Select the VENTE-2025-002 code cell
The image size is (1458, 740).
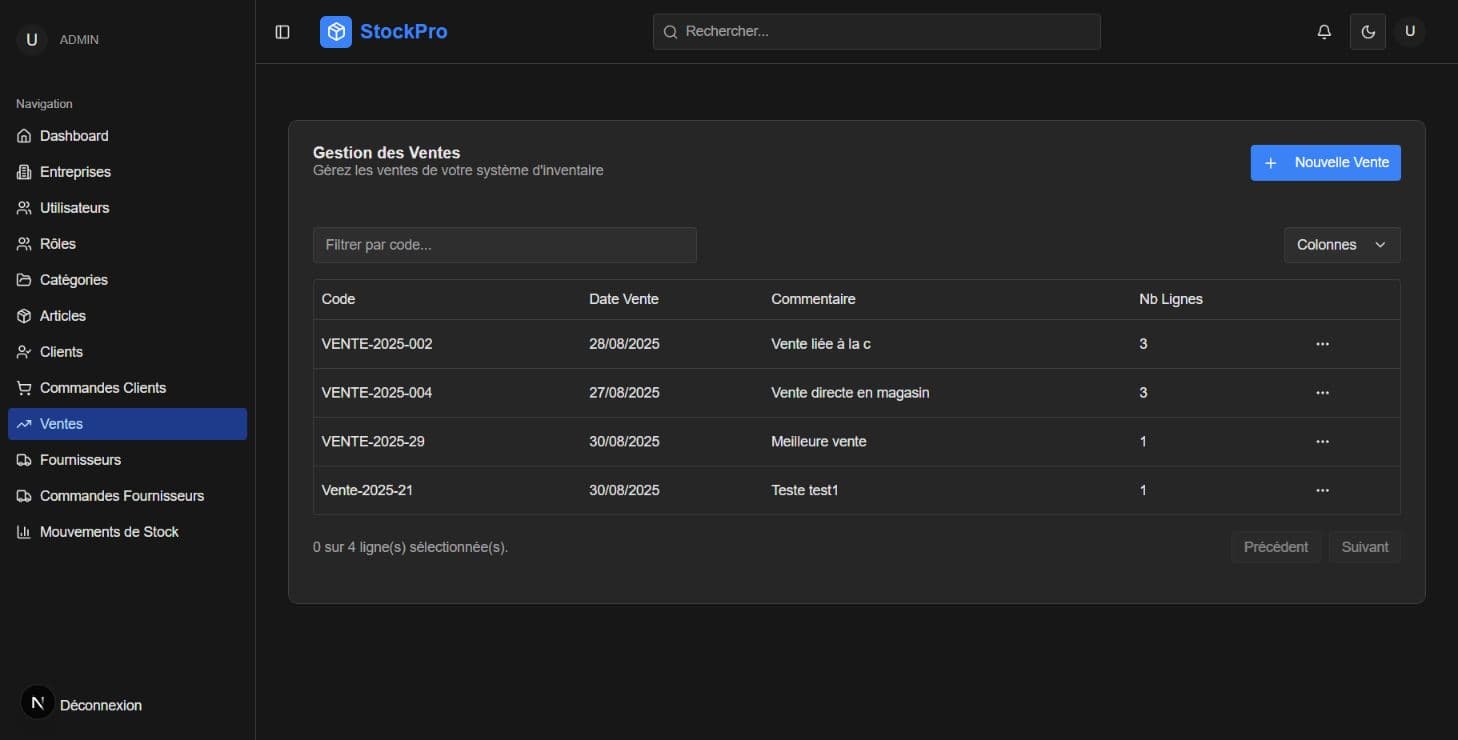(377, 344)
